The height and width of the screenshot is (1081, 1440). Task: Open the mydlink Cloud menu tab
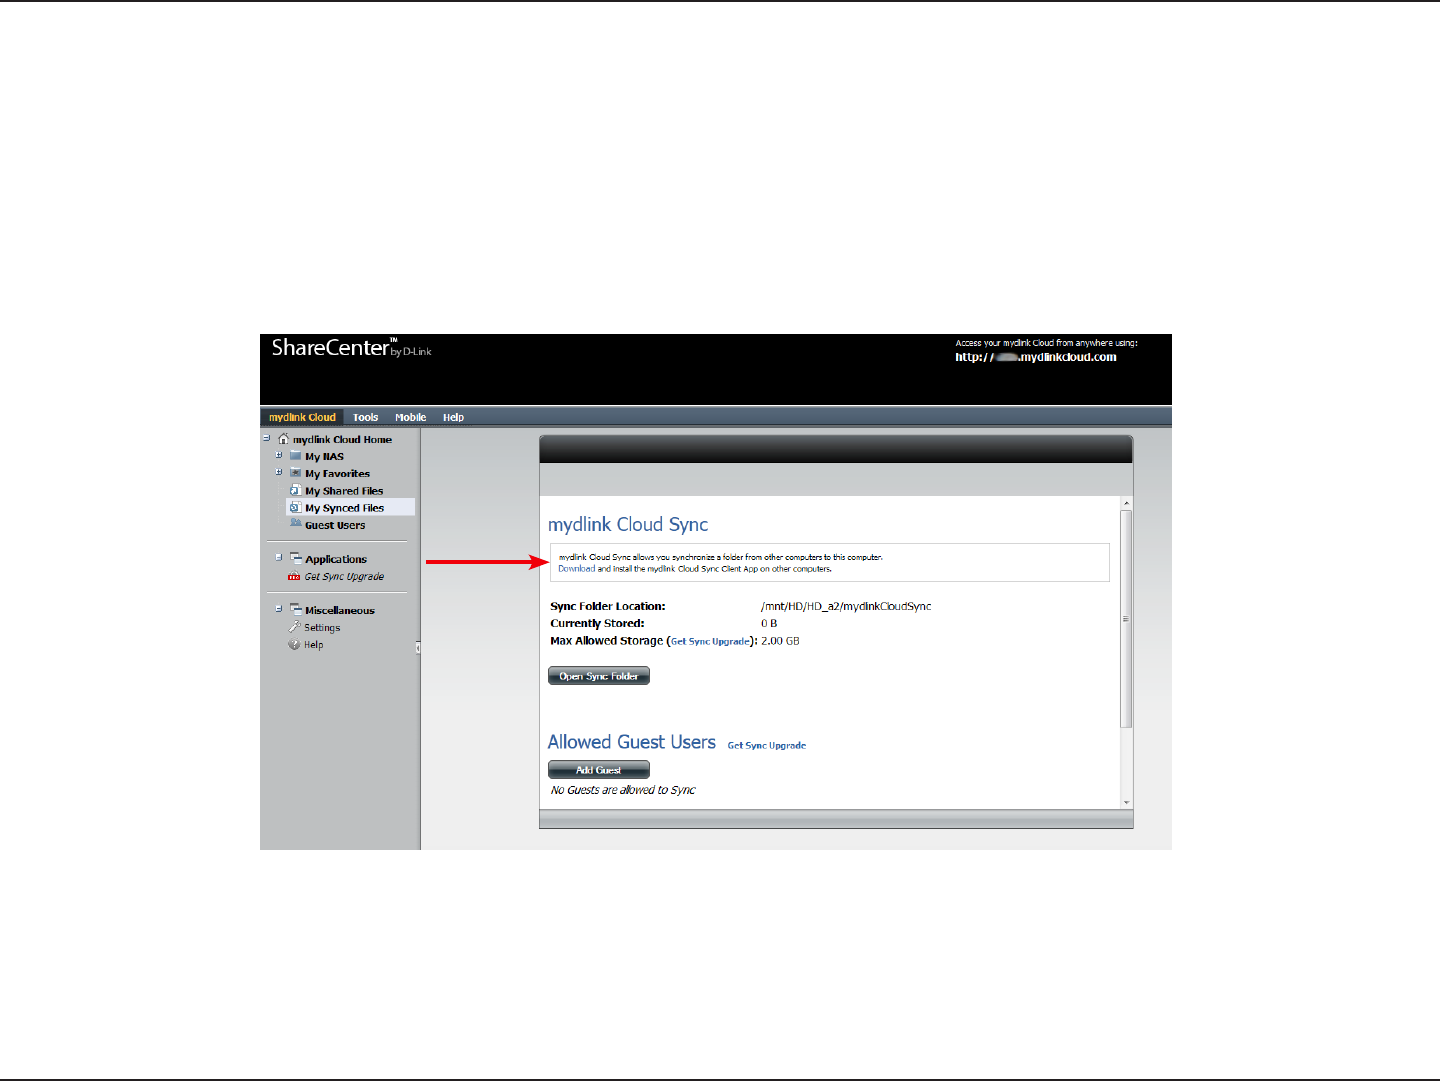(302, 417)
